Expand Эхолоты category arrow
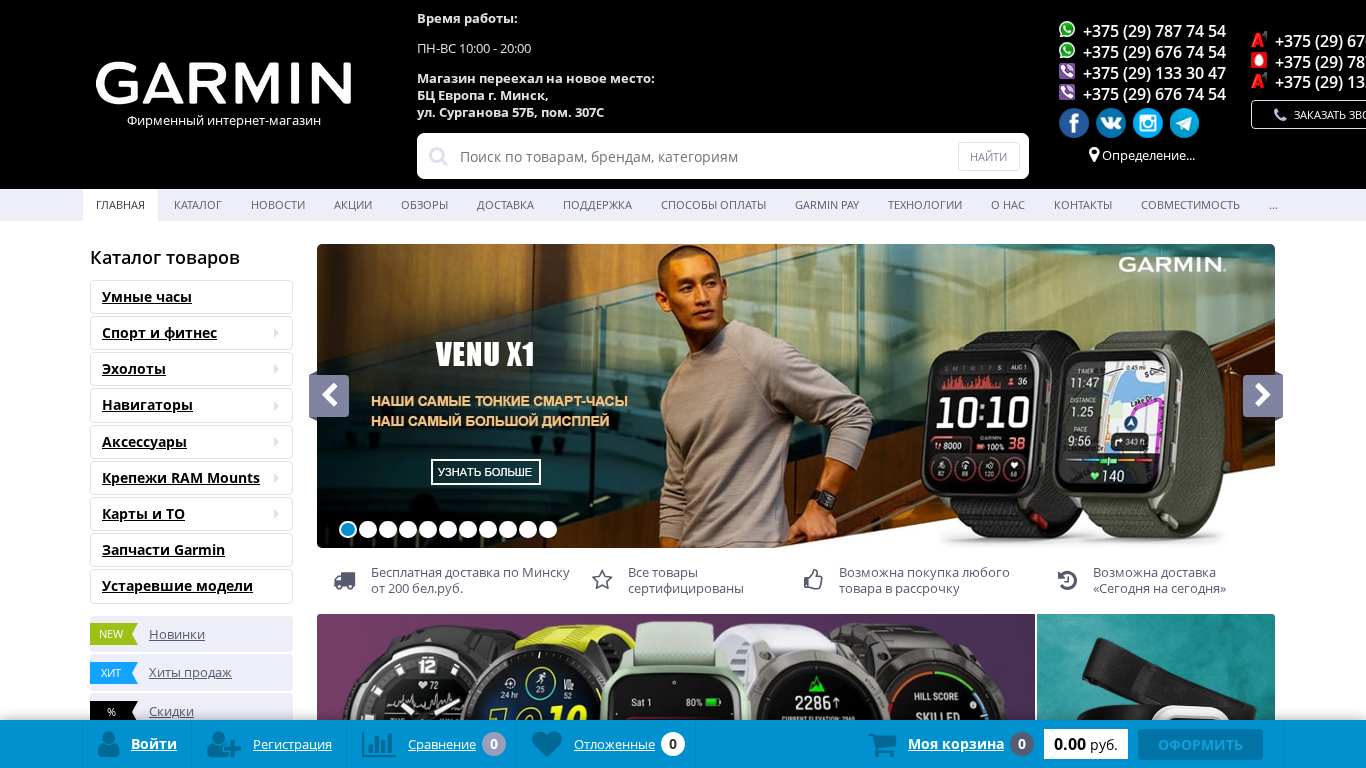Viewport: 1366px width, 768px height. [276, 369]
